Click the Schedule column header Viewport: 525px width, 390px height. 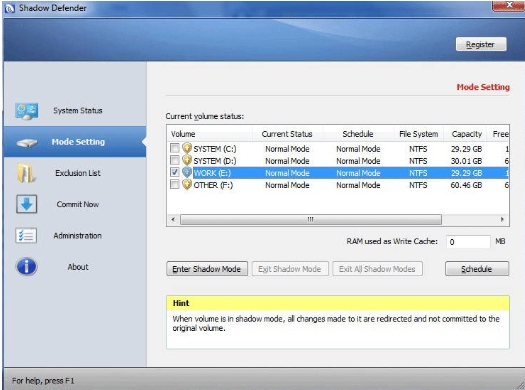(358, 134)
